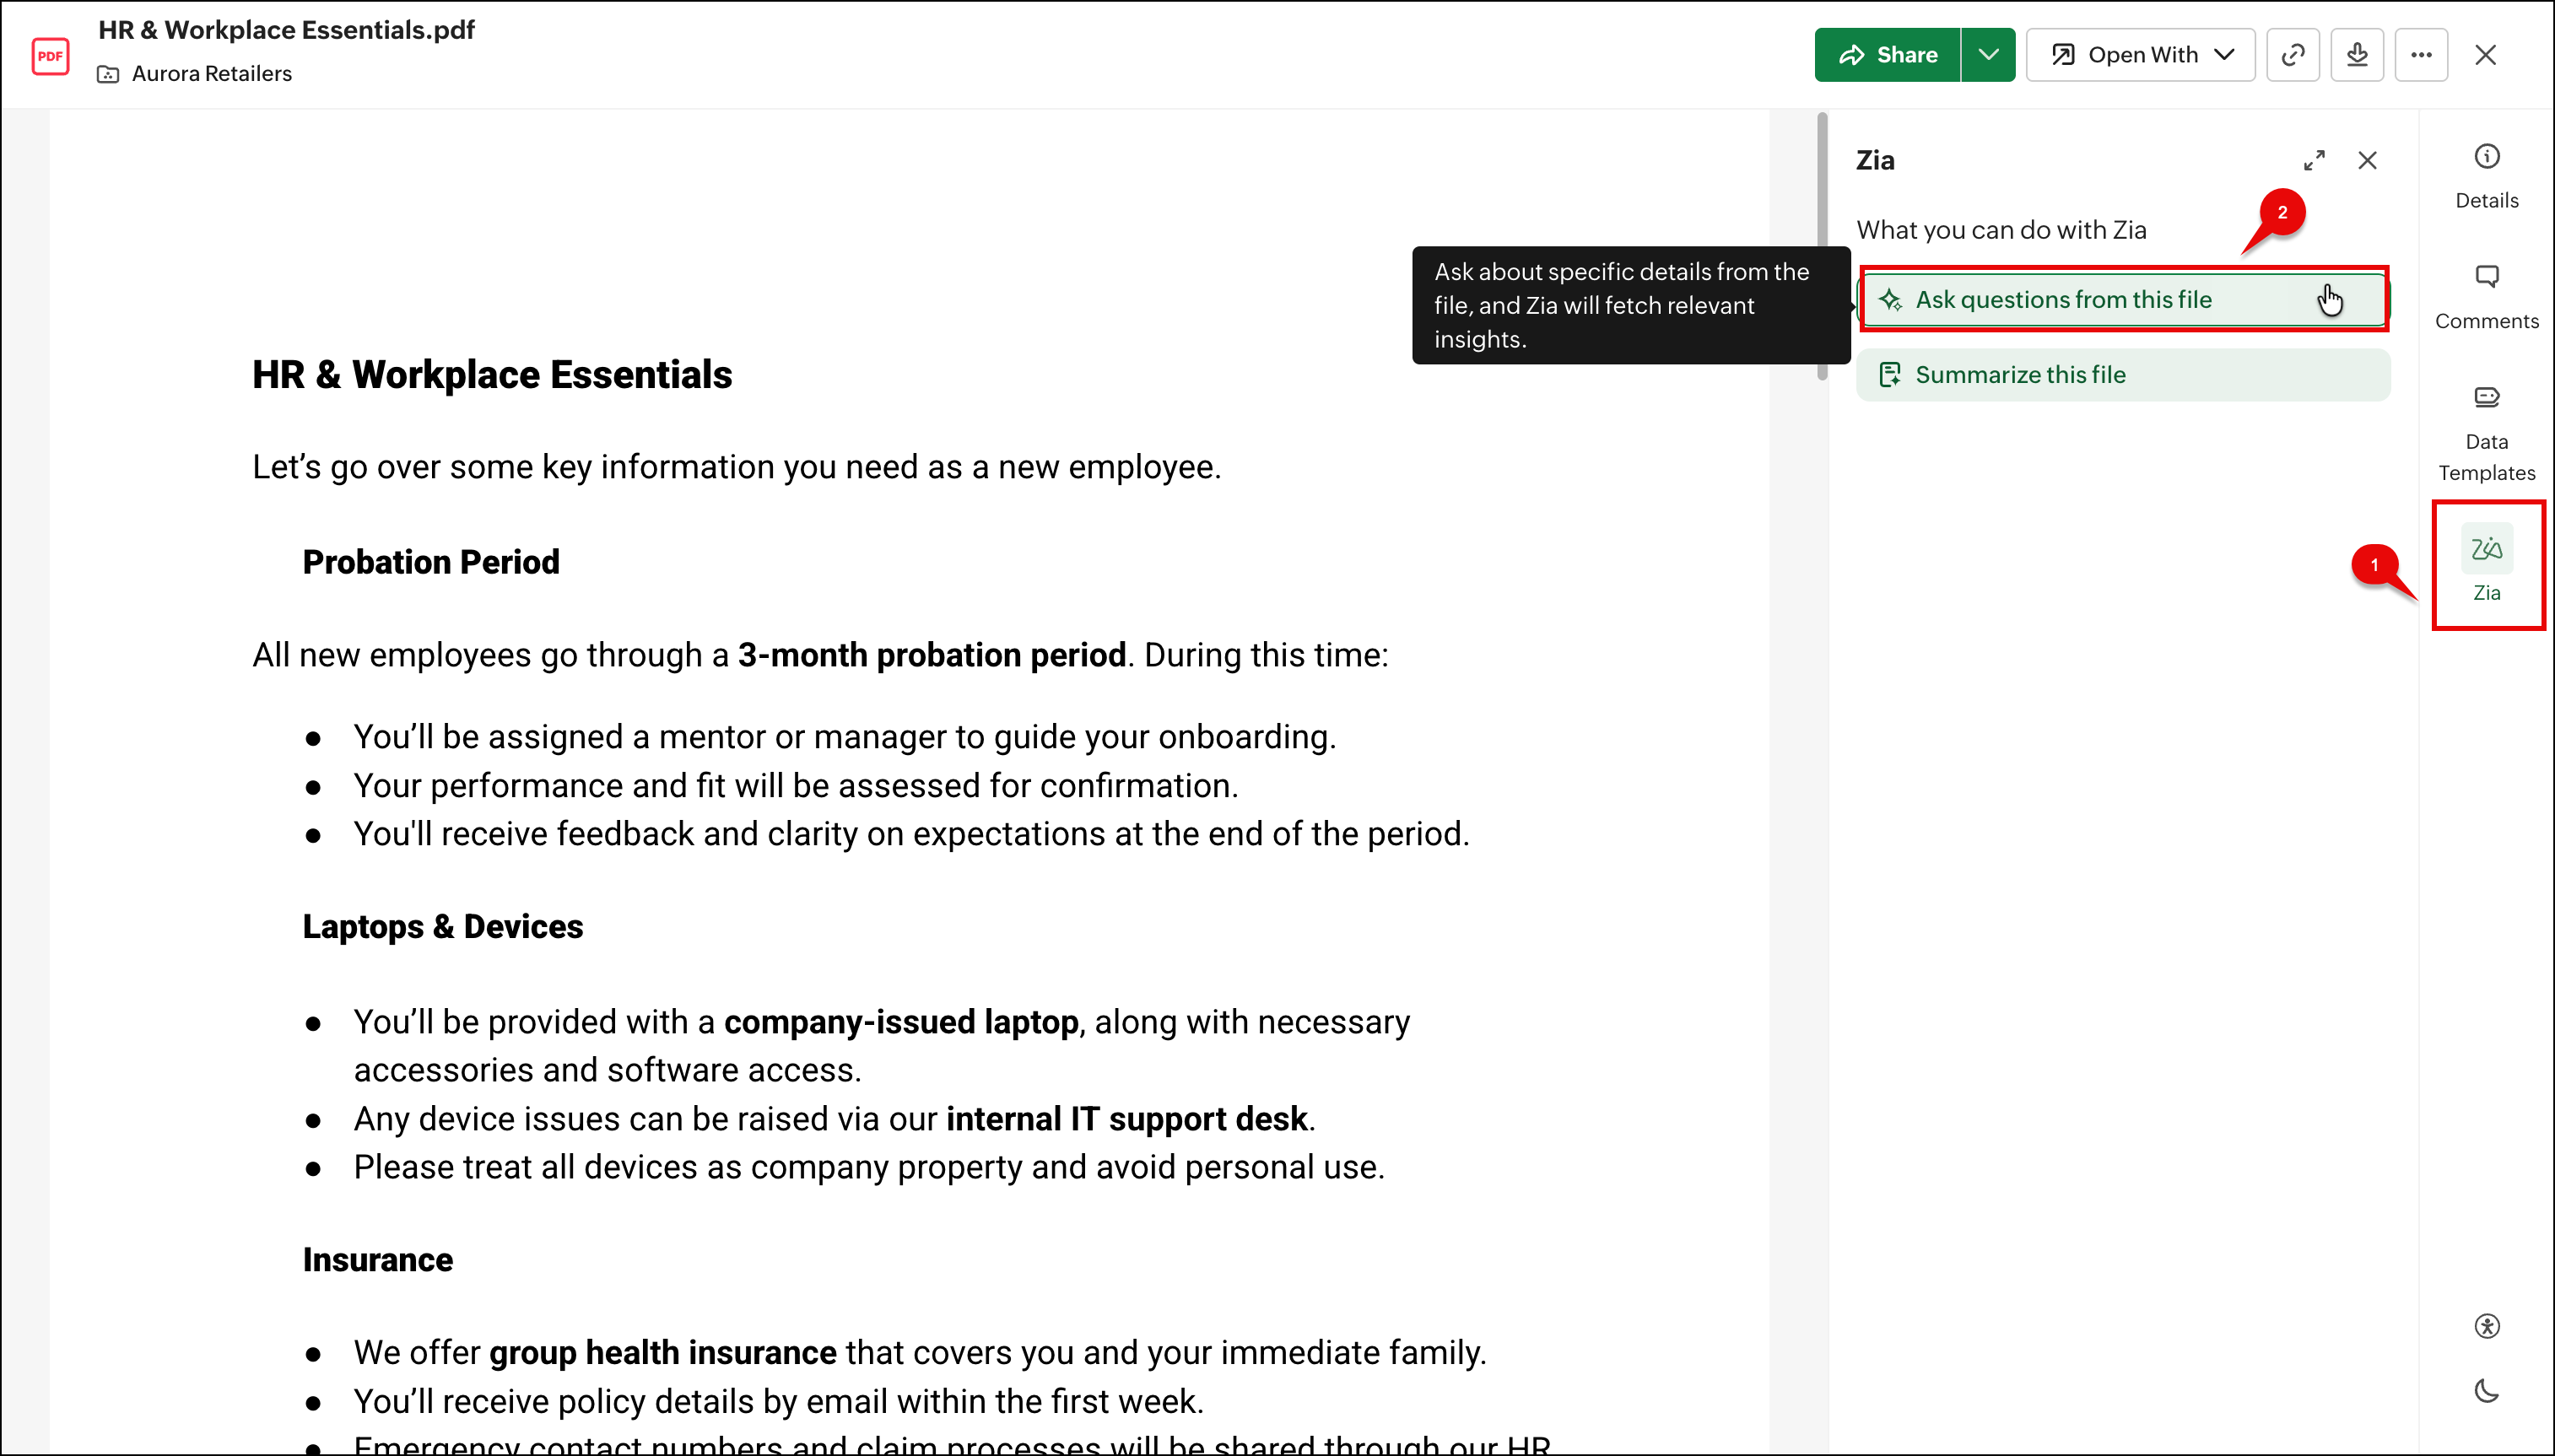
Task: Close the Zia panel
Action: click(2367, 160)
